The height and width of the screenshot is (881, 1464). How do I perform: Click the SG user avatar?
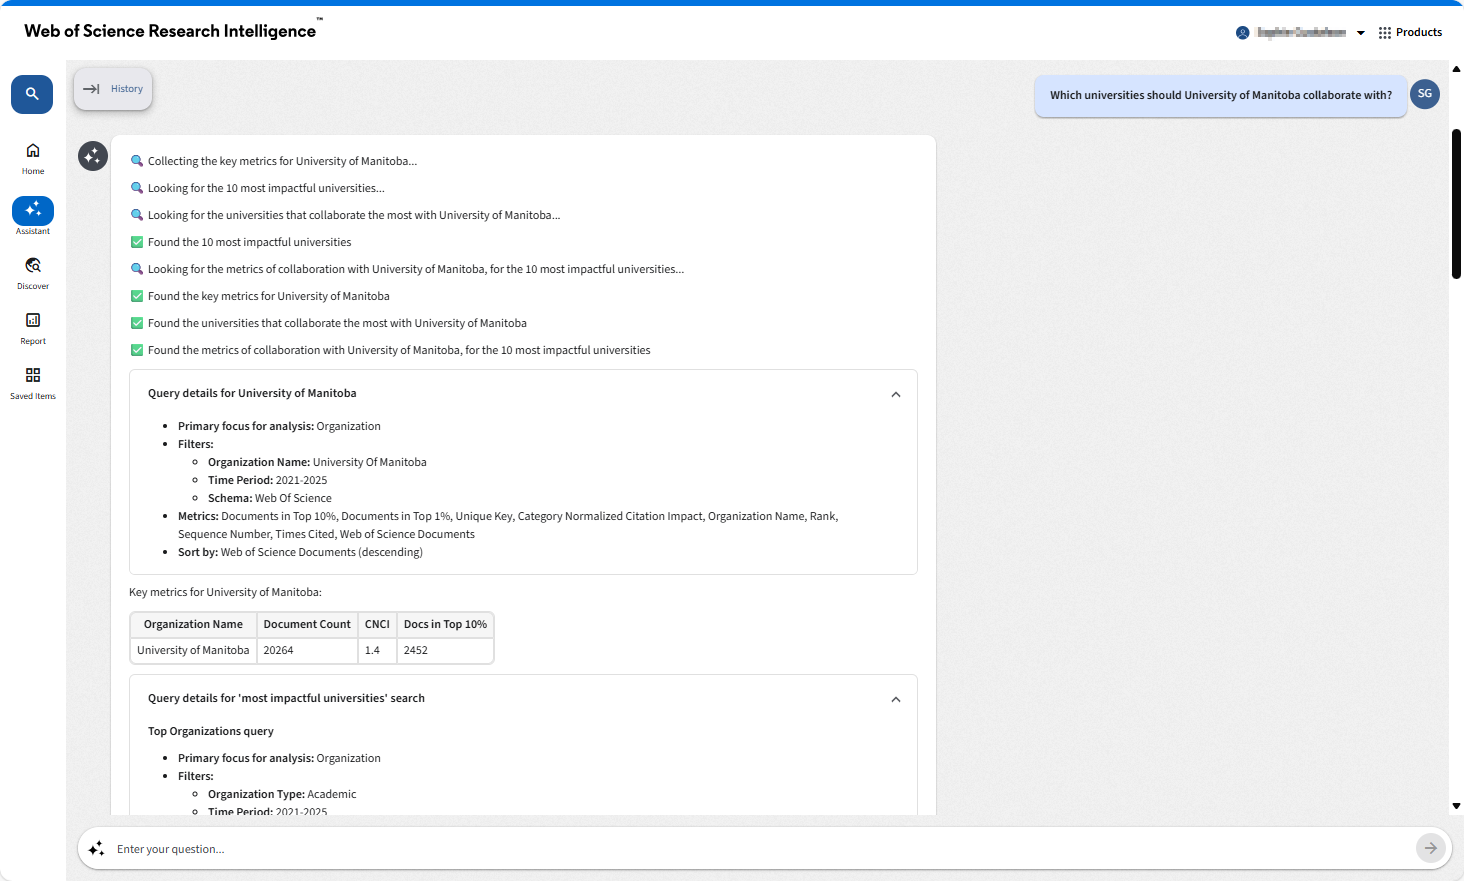[1424, 94]
